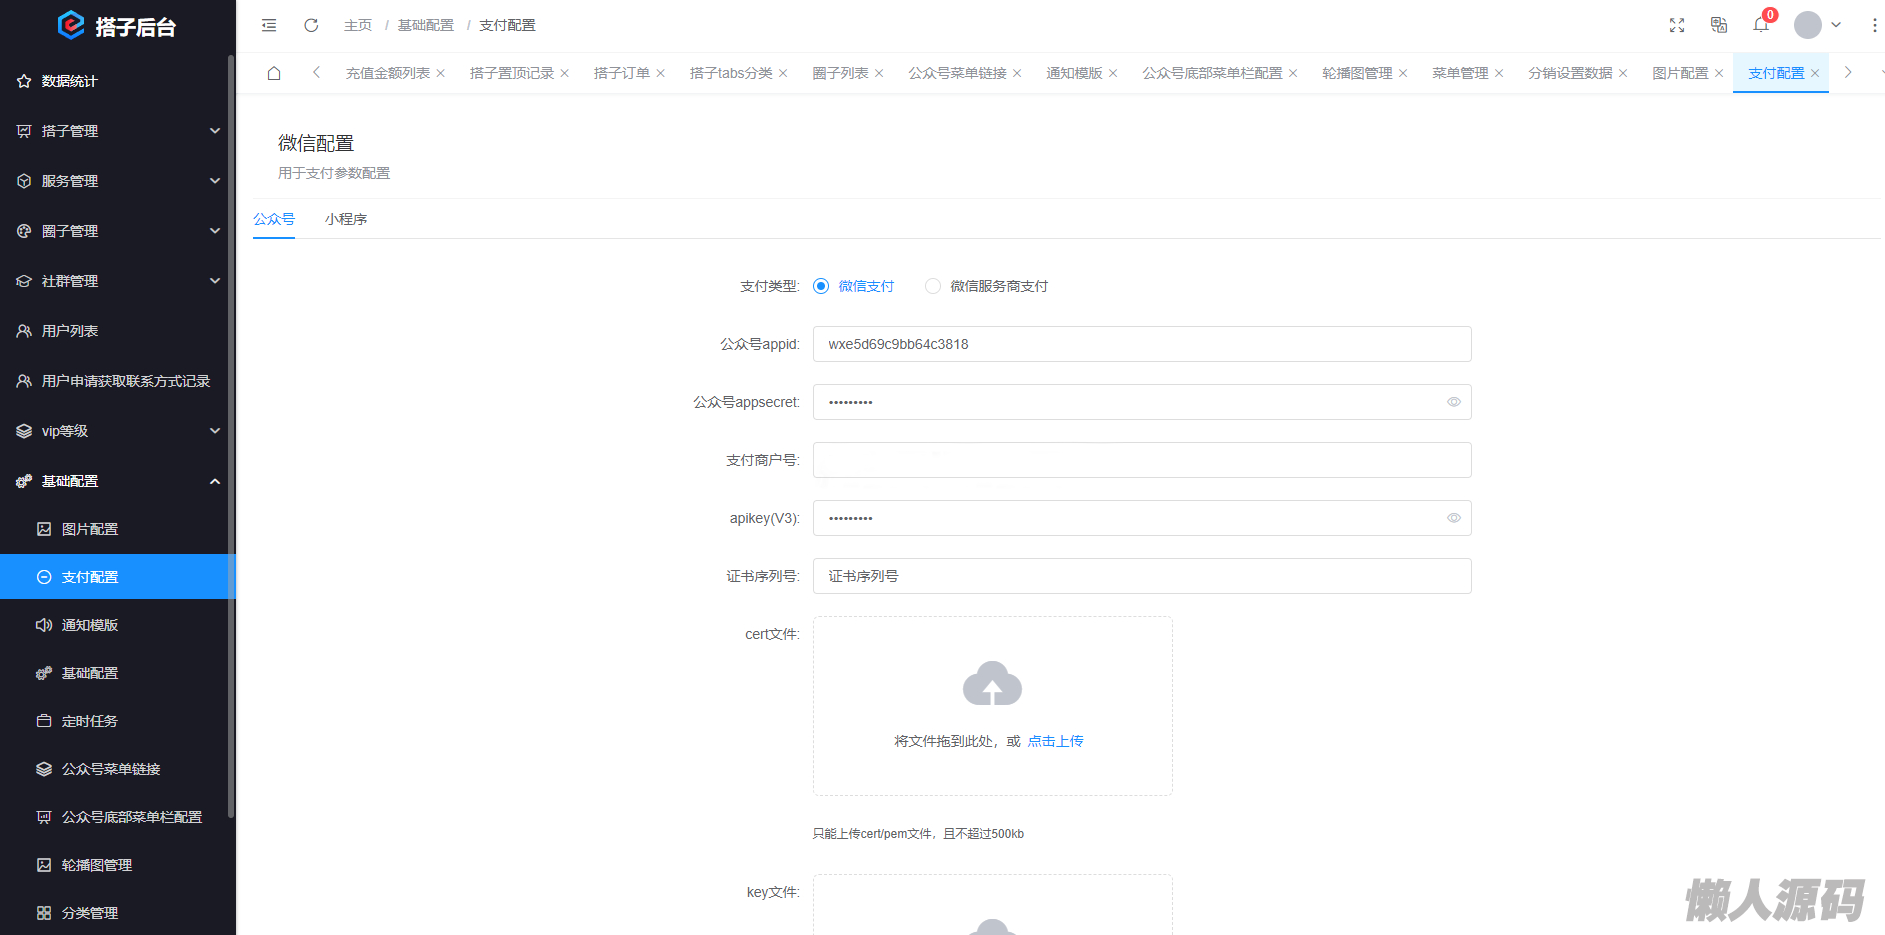Click the 点击上传 link for cert file
Viewport: 1885px width, 935px height.
pyautogui.click(x=1055, y=741)
